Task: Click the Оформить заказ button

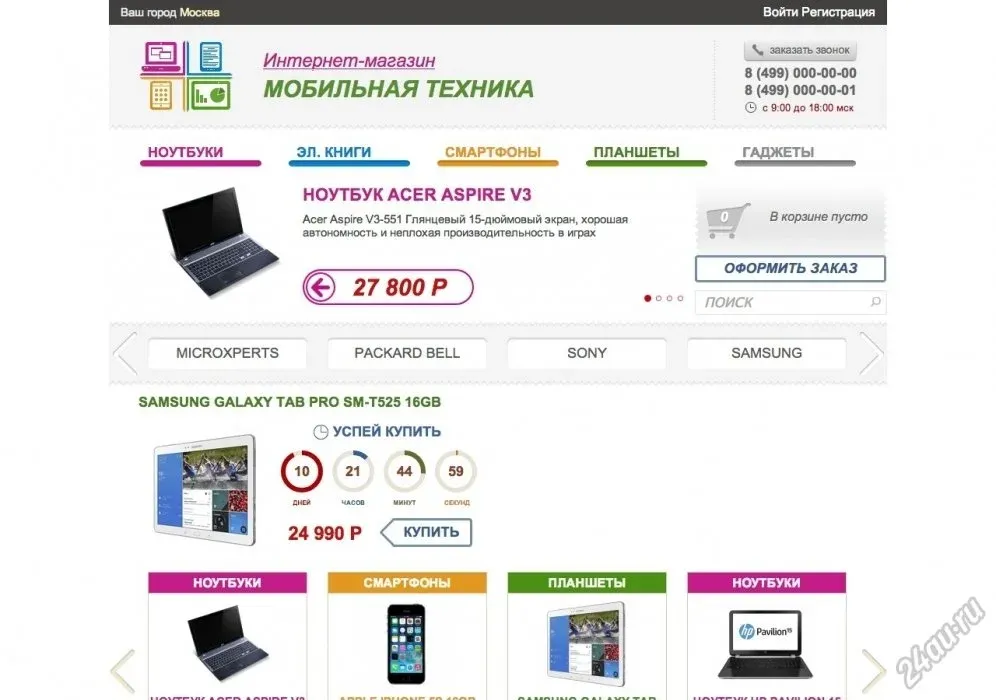Action: coord(790,269)
